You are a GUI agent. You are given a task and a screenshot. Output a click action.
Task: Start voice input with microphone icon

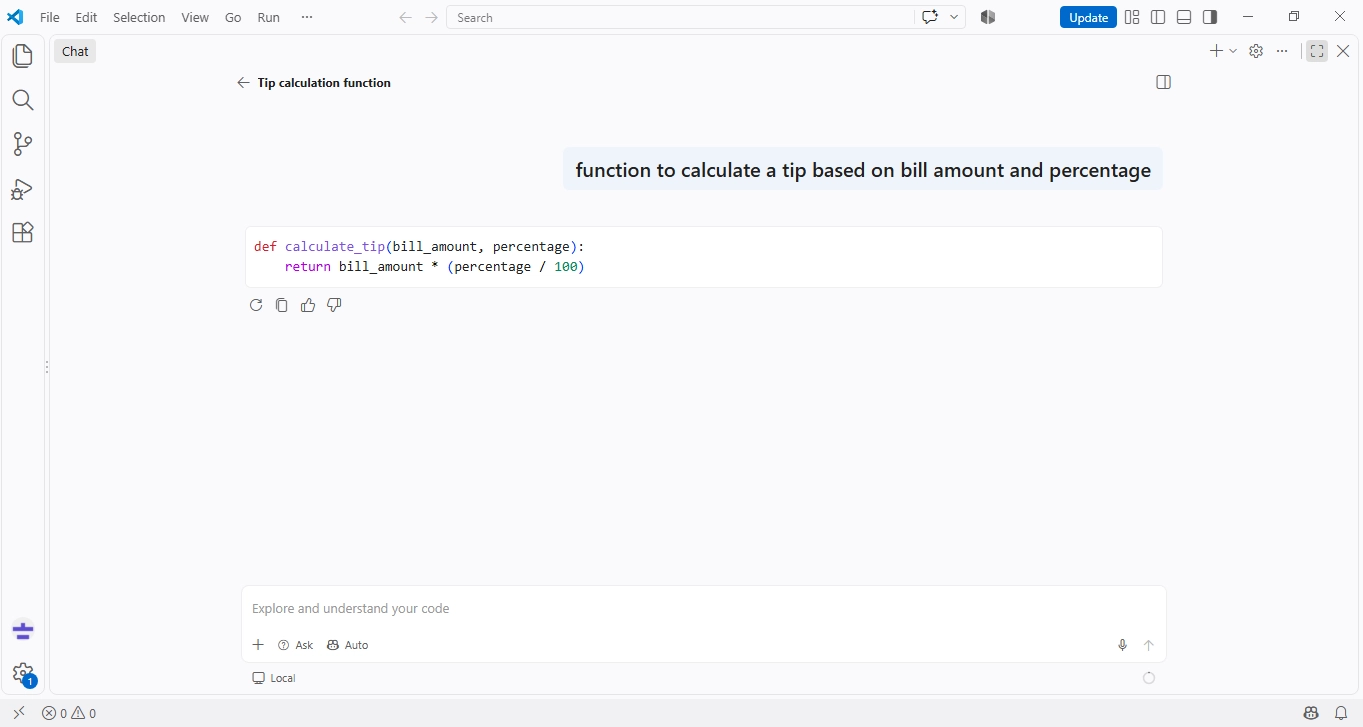1122,645
